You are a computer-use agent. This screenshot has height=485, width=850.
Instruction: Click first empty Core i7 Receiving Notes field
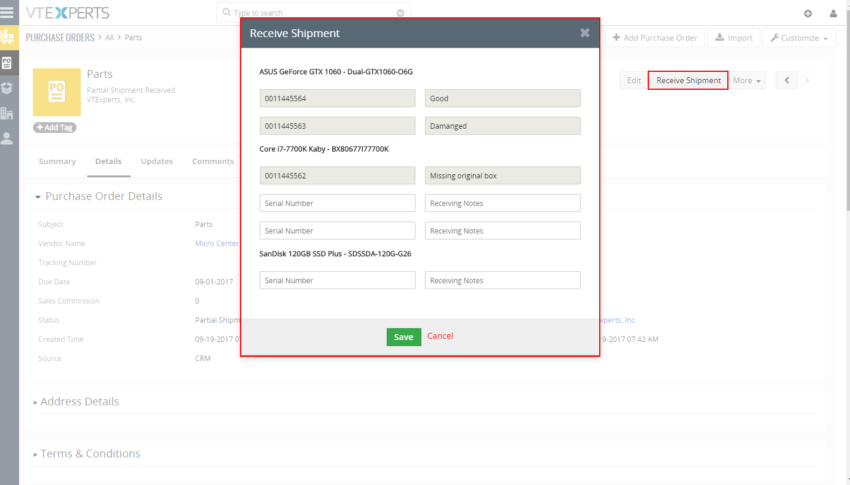[503, 203]
